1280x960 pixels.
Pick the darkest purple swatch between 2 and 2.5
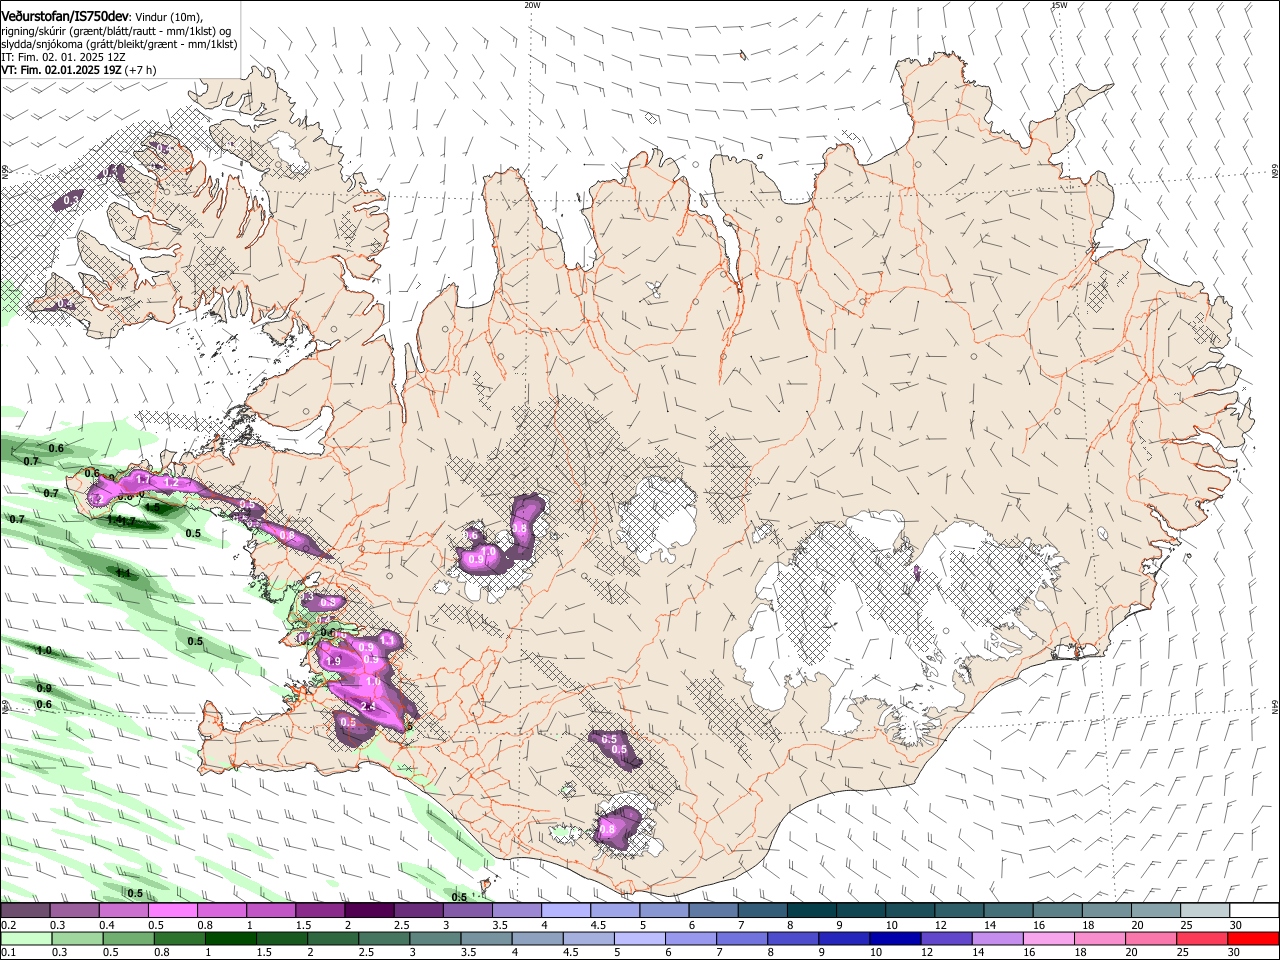pyautogui.click(x=368, y=910)
